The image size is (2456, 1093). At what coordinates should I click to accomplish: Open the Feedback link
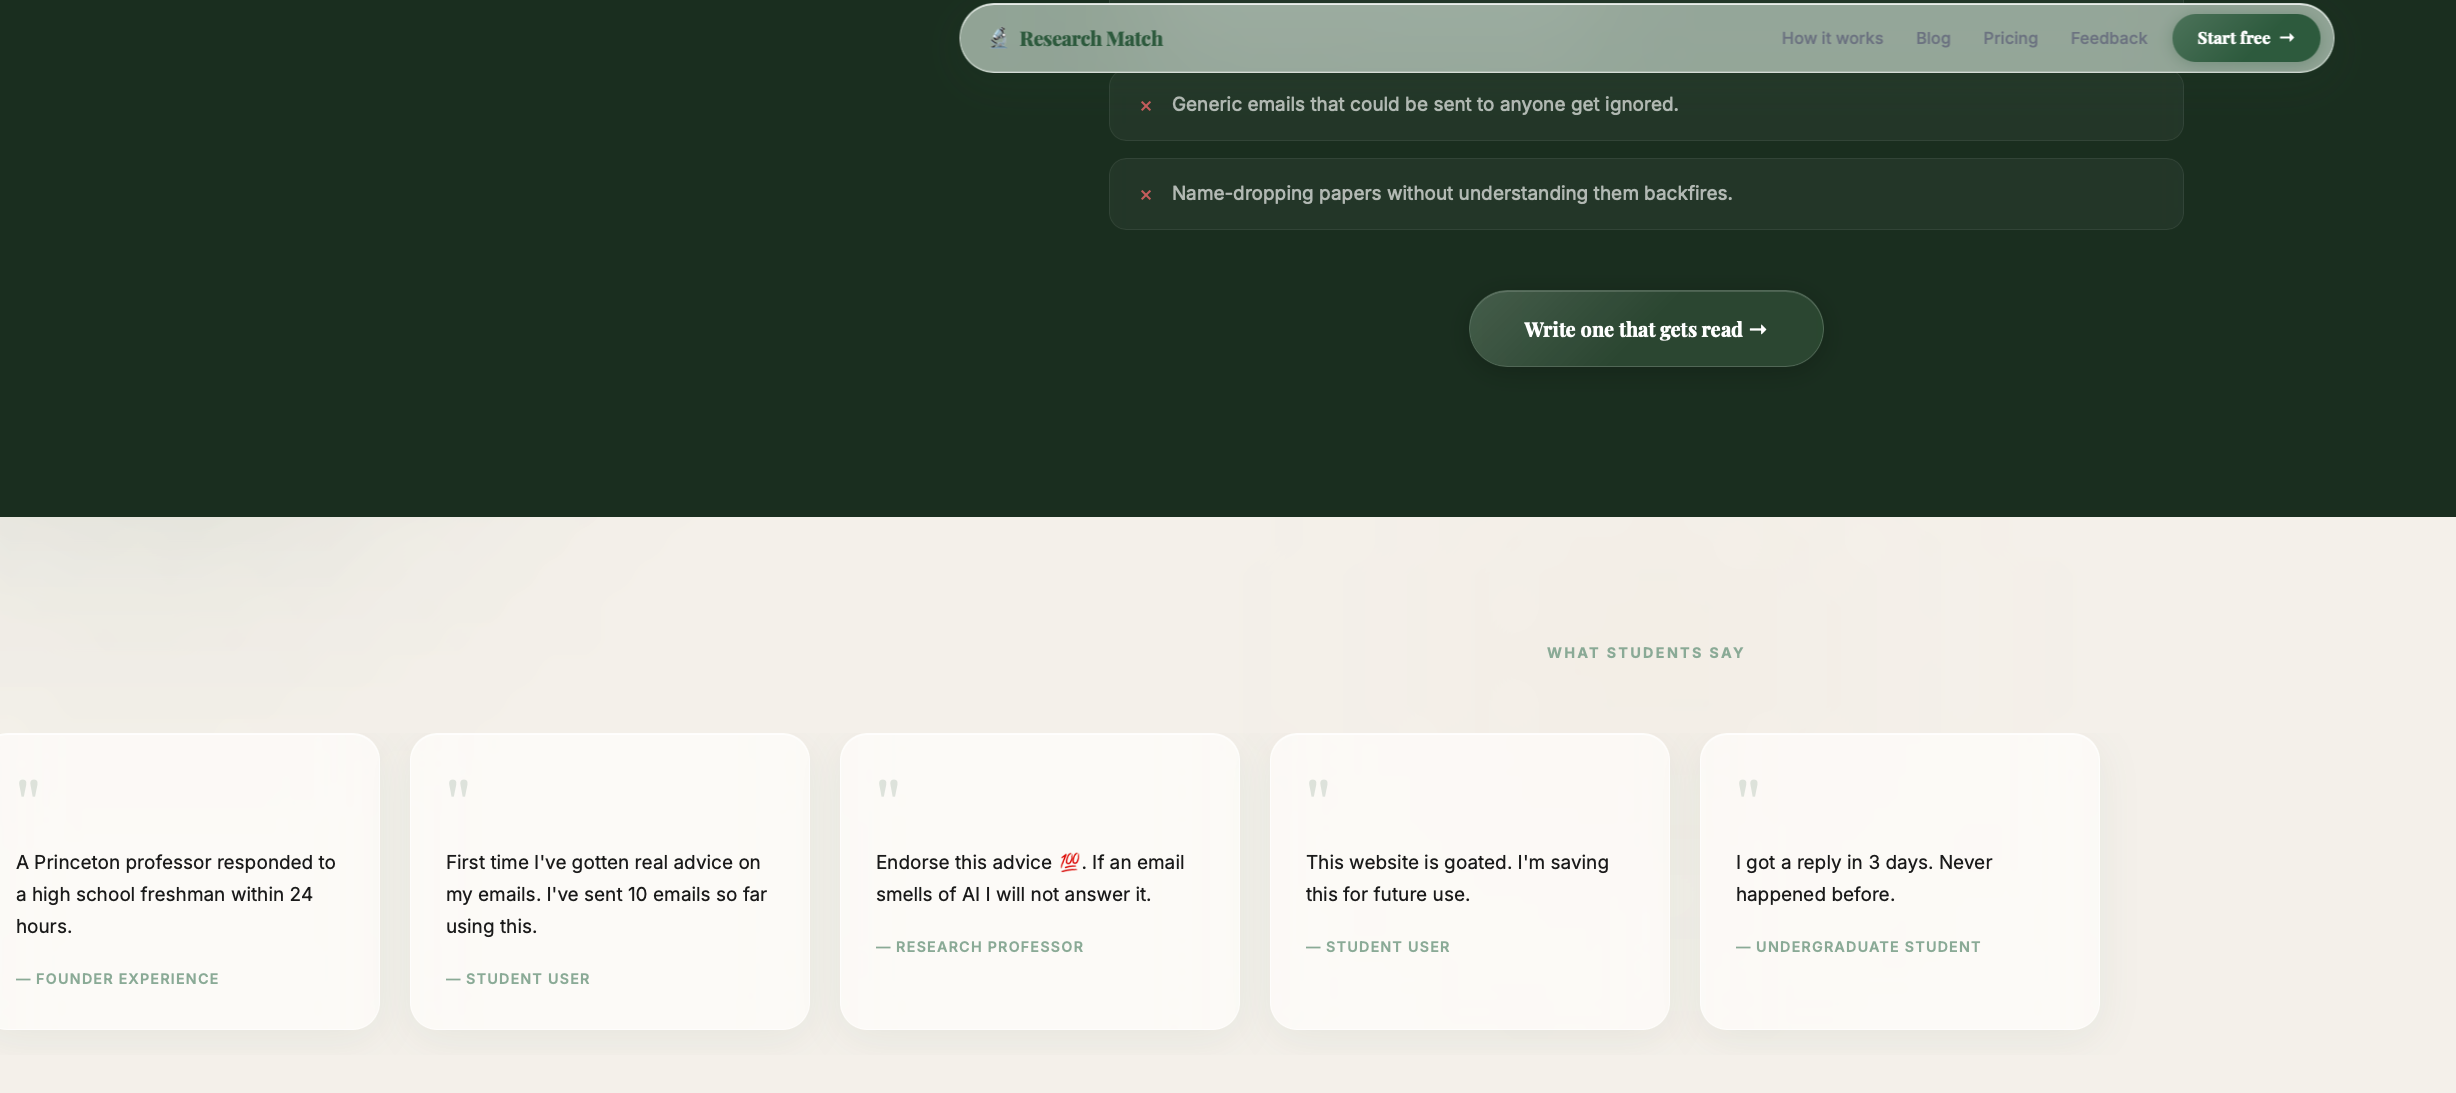(x=2108, y=38)
